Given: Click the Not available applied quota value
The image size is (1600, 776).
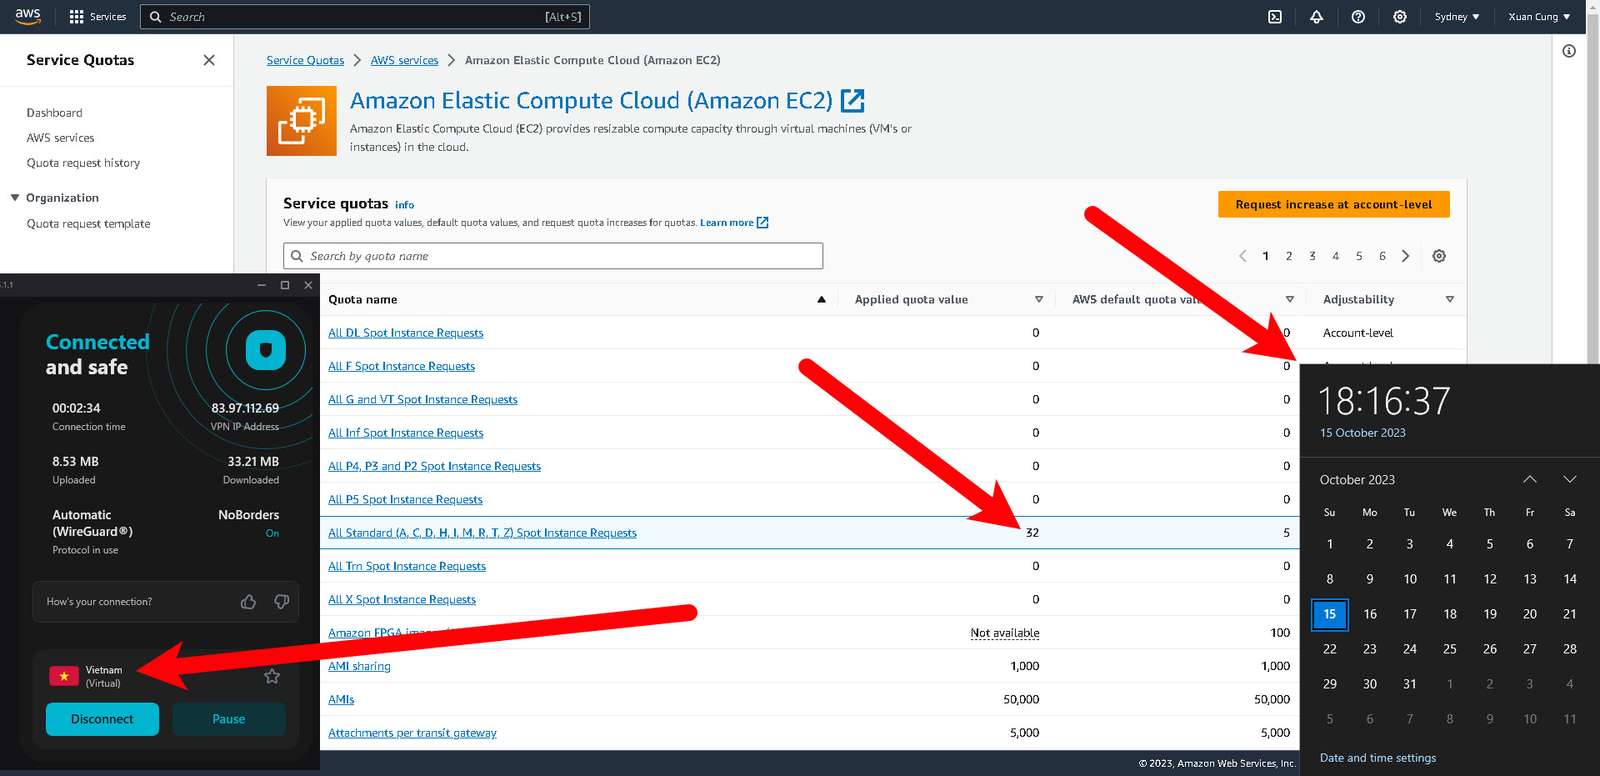Looking at the screenshot, I should click(x=1004, y=633).
